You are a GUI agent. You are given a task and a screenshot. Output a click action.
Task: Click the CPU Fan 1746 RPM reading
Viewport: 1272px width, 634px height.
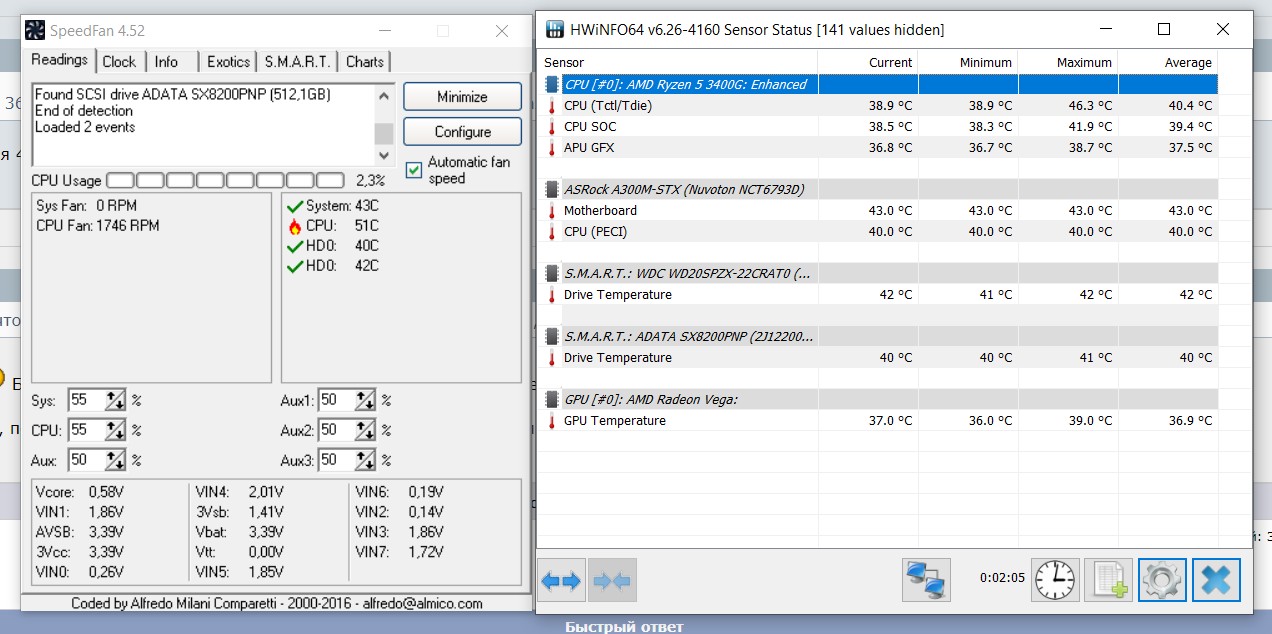point(98,226)
